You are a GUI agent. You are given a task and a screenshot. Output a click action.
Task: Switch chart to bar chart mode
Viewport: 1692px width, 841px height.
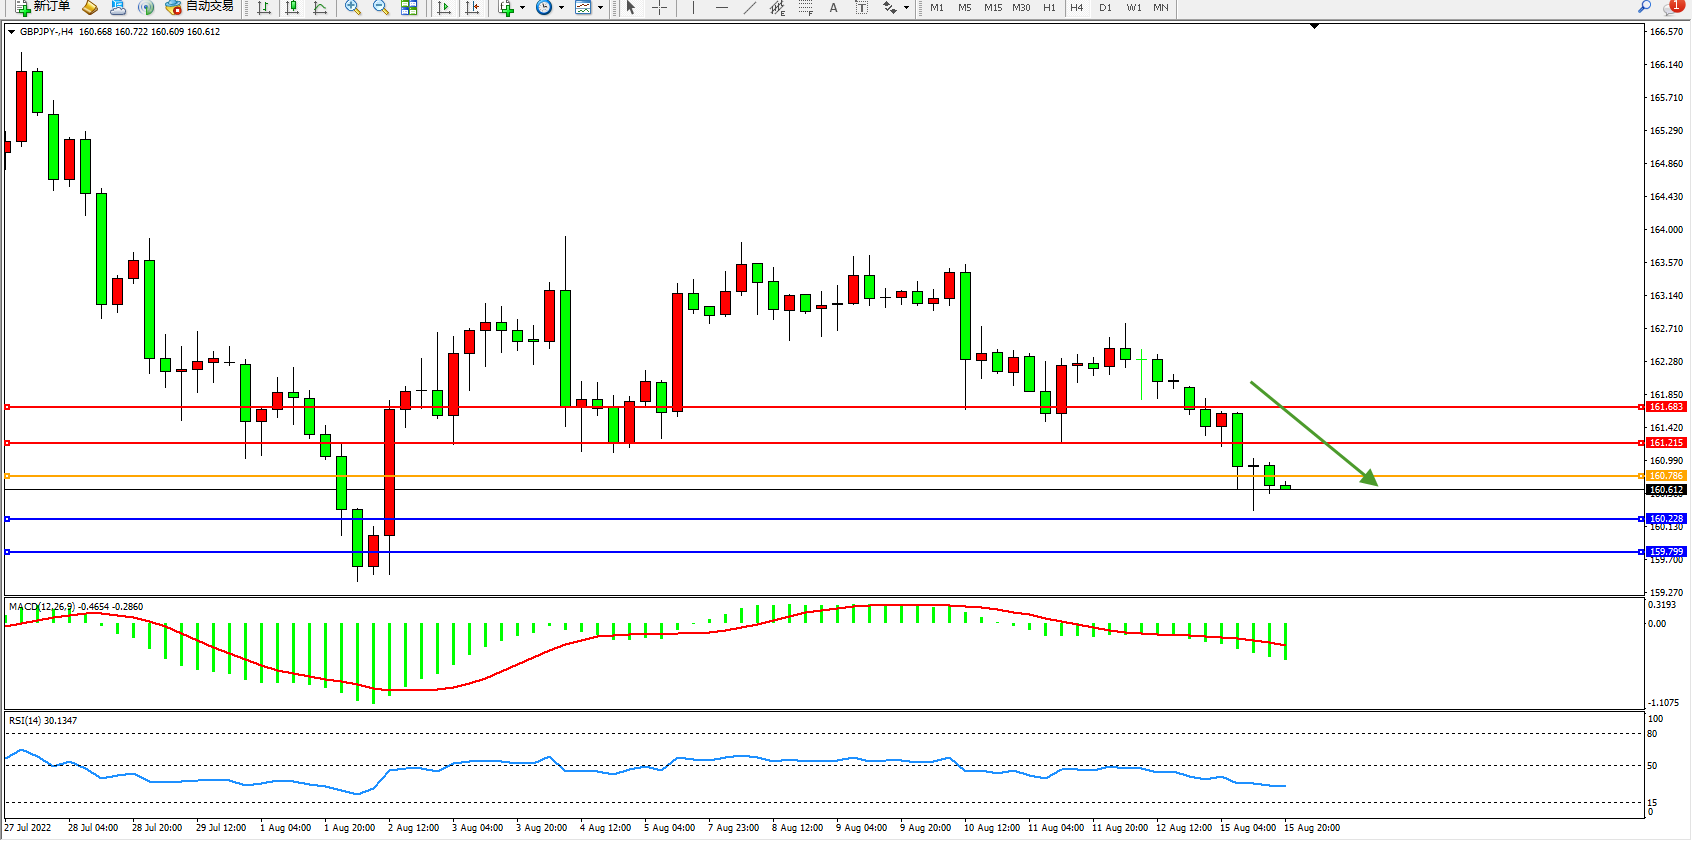pyautogui.click(x=264, y=8)
